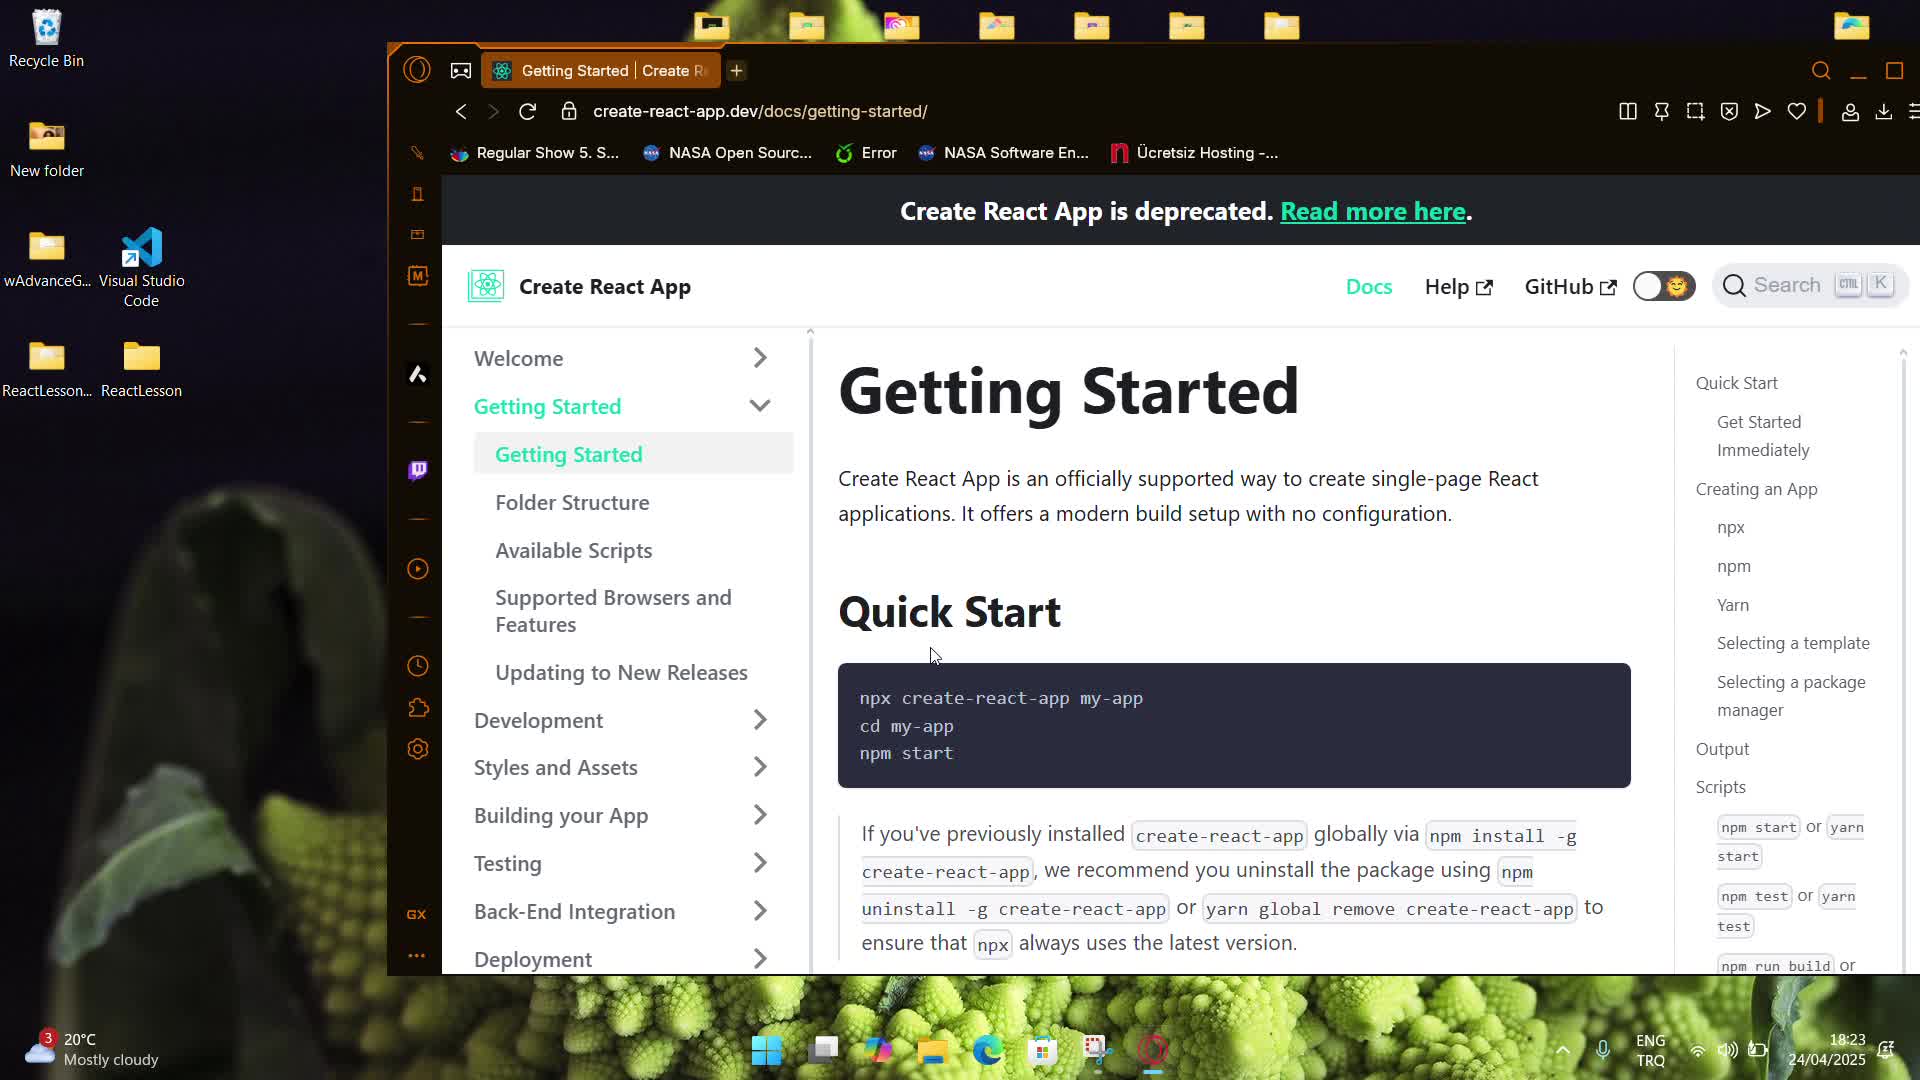Open Windows Start menu
This screenshot has width=1920, height=1080.
[x=767, y=1050]
